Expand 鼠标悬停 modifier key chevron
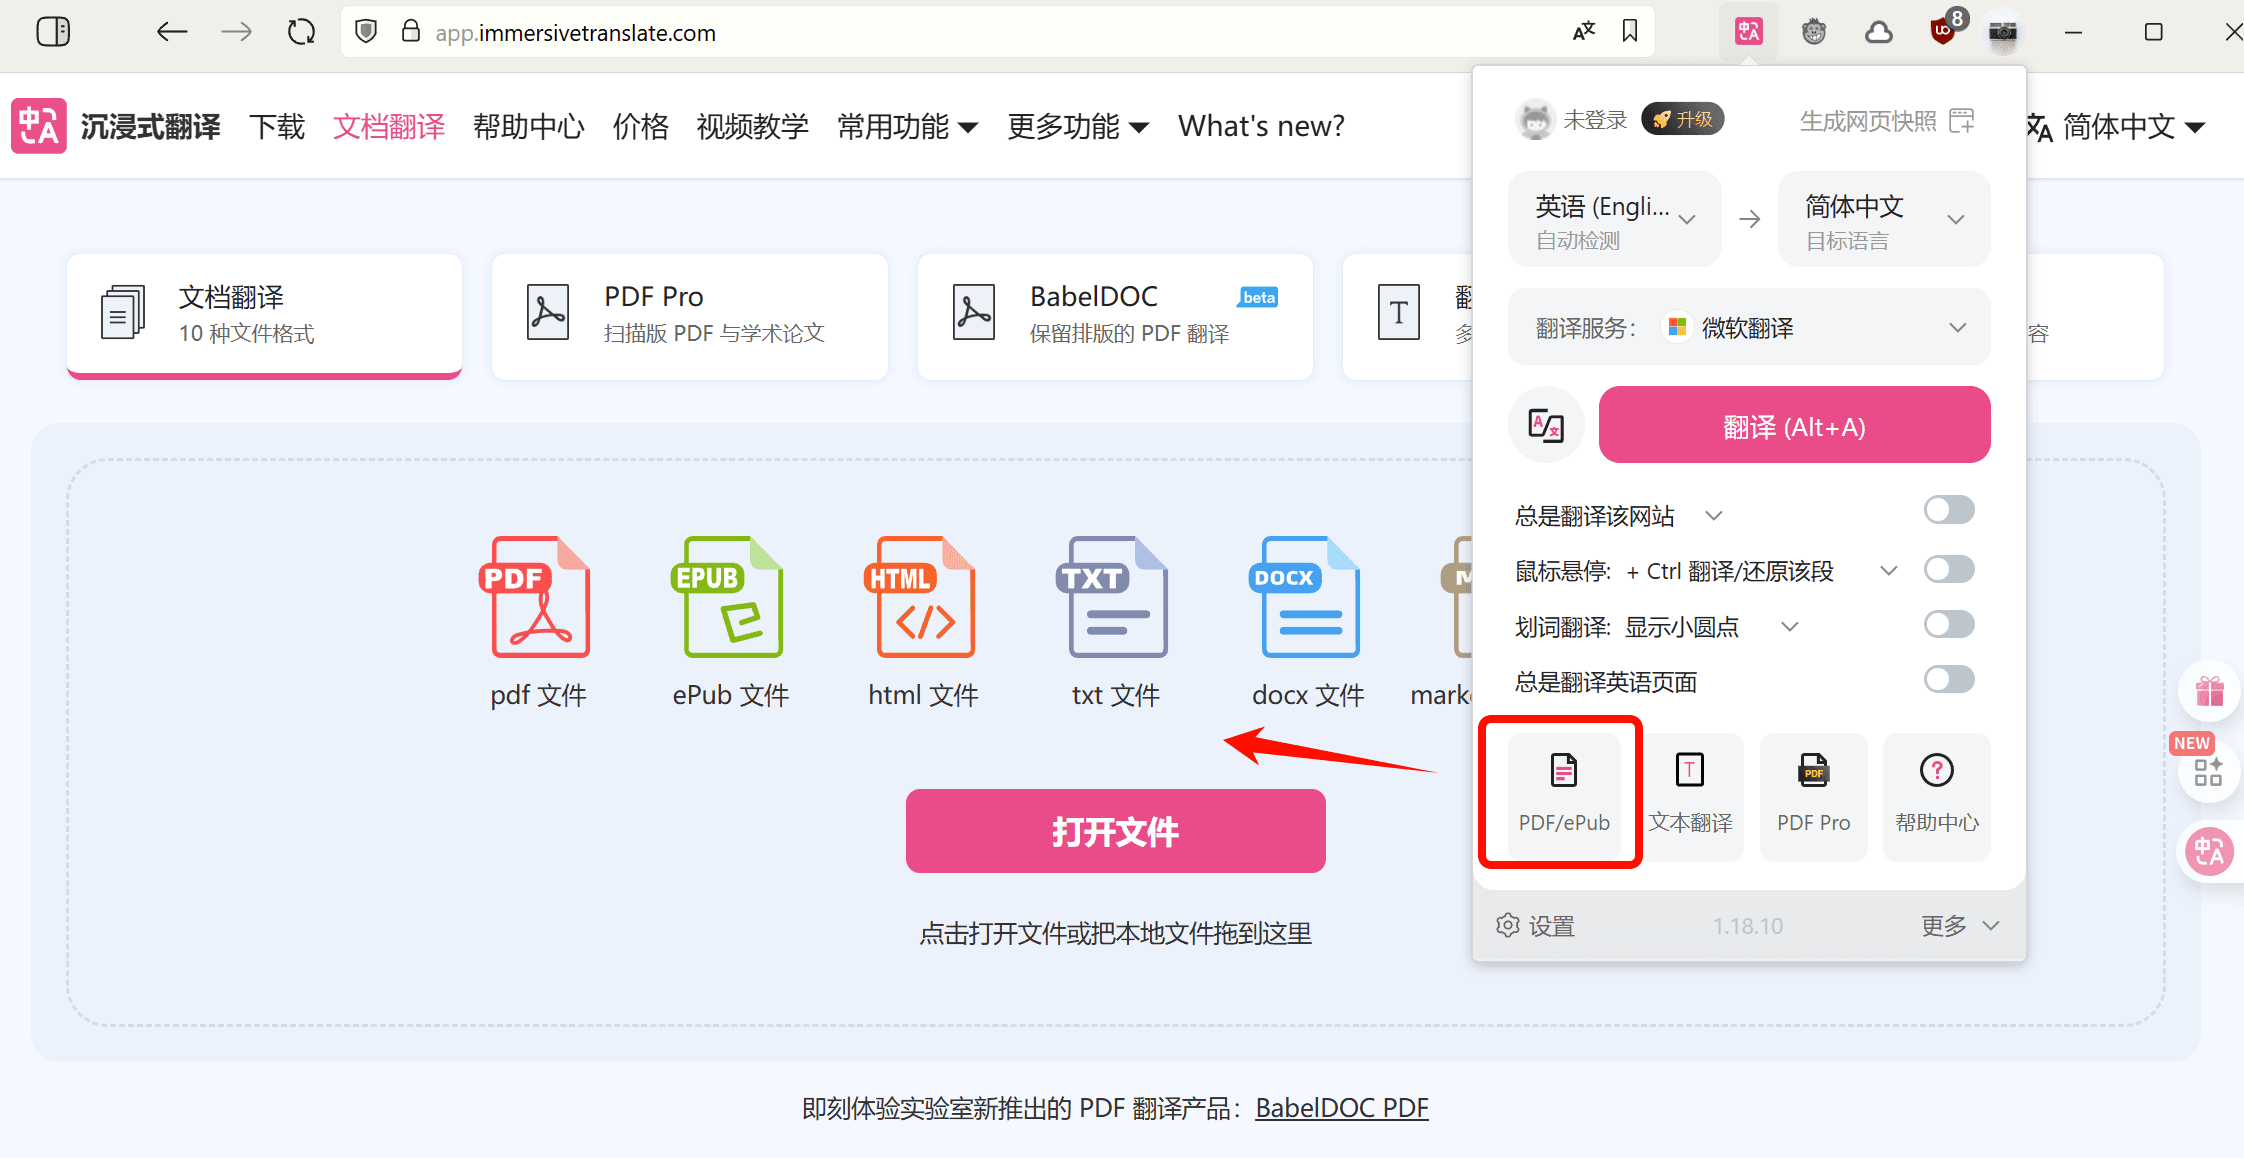Viewport: 2244px width, 1158px height. [x=1888, y=571]
